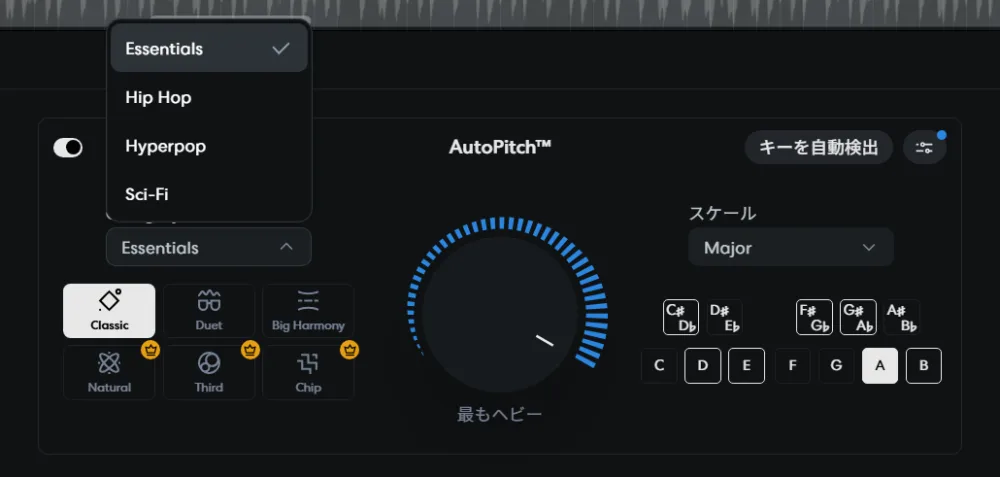The height and width of the screenshot is (477, 1000).
Task: Click the キーを自動検出 button
Action: 818,148
